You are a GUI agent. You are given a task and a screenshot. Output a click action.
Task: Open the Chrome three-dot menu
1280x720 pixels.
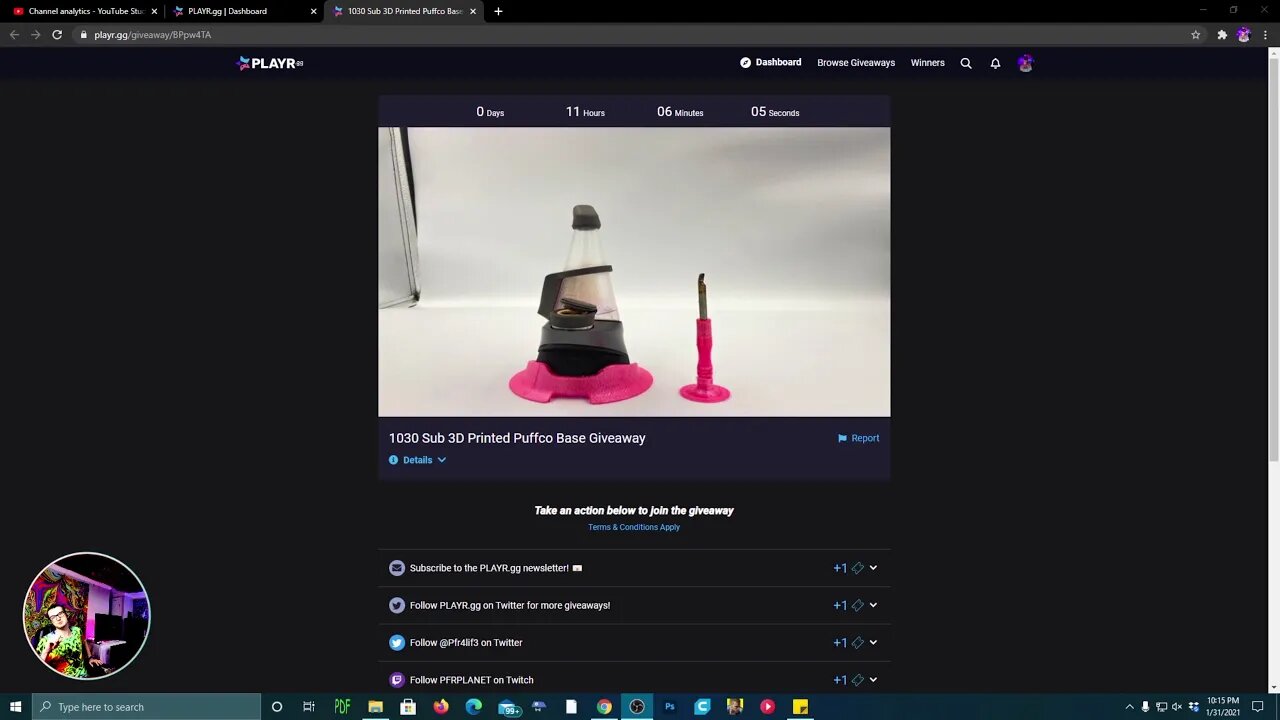click(x=1265, y=34)
